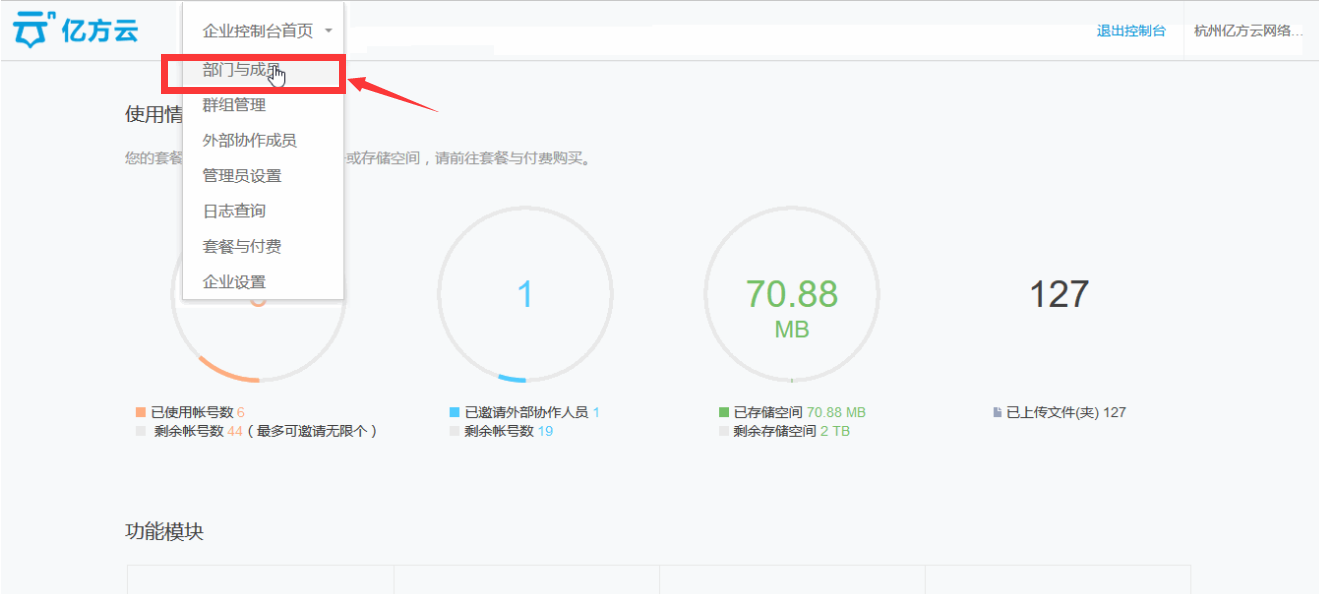Click the 退出控制台 link
The width and height of the screenshot is (1319, 594).
(1131, 31)
